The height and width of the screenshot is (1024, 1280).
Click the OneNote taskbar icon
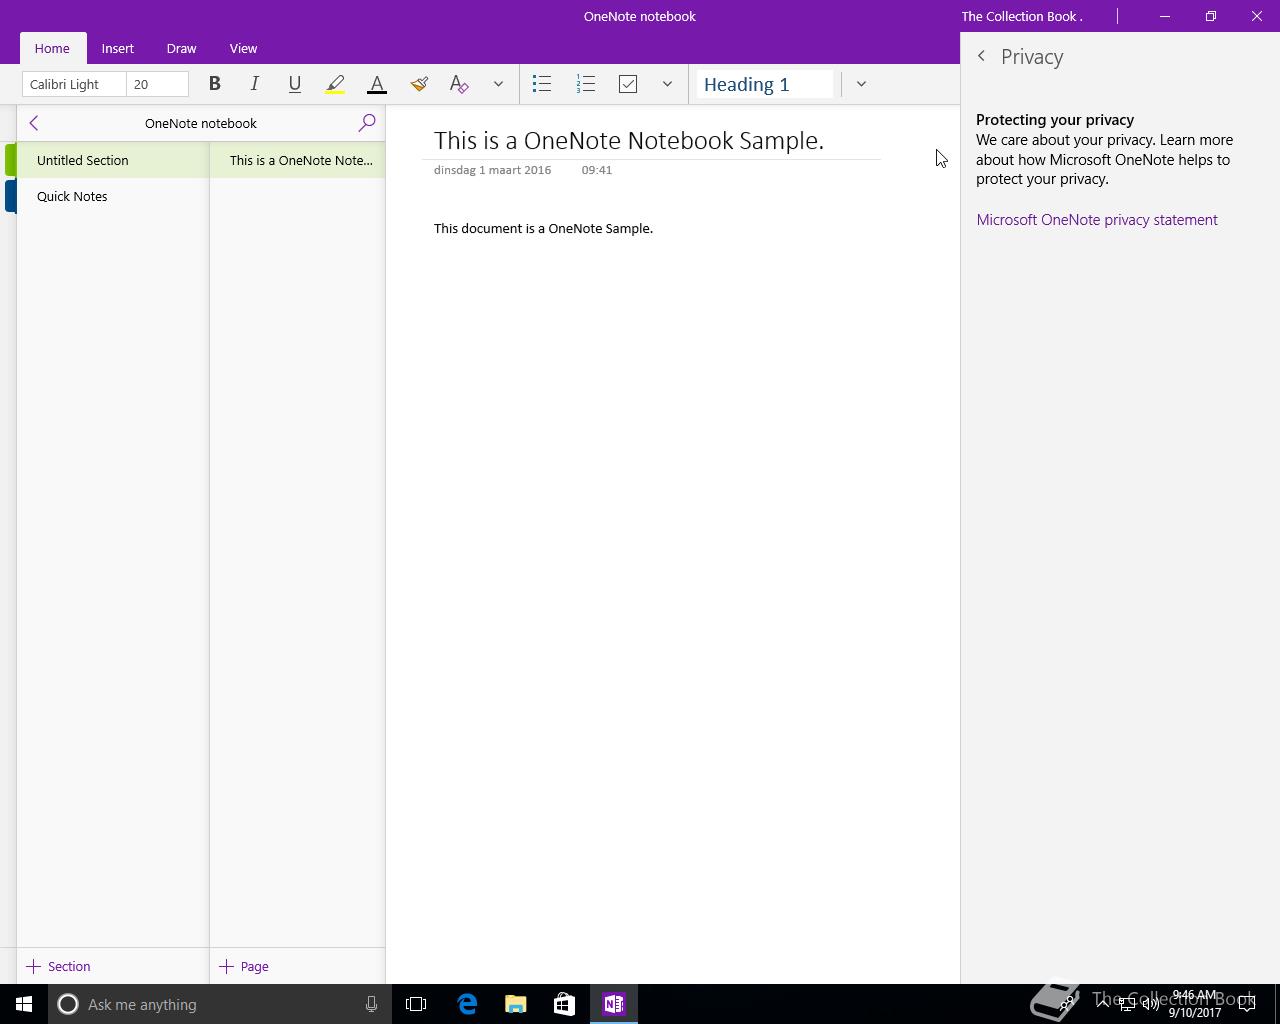tap(614, 1004)
